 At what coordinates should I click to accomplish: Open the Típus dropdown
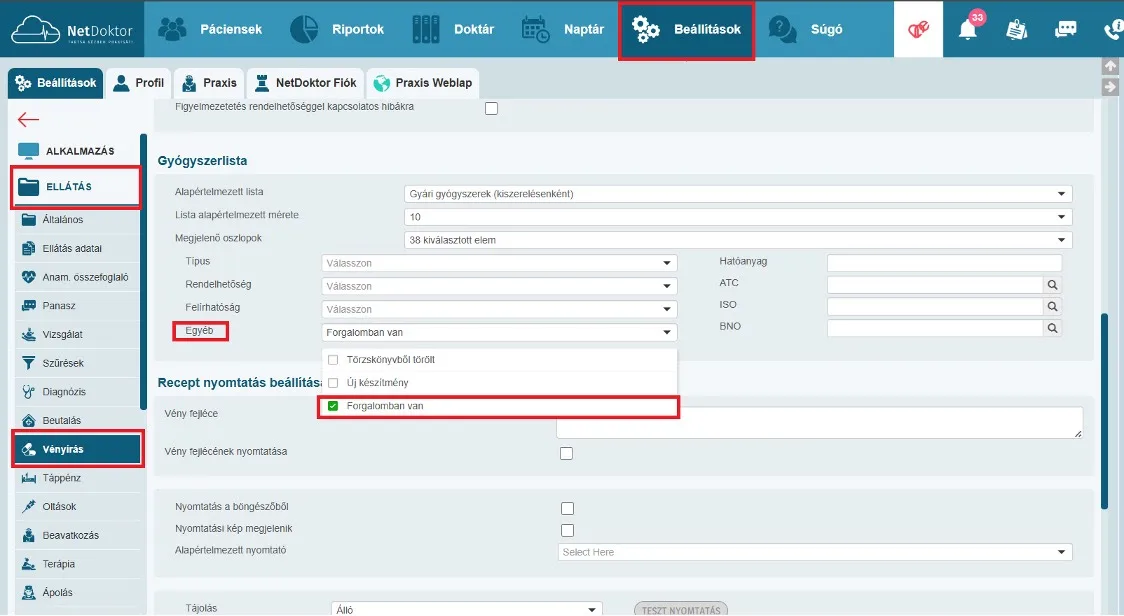(x=499, y=263)
